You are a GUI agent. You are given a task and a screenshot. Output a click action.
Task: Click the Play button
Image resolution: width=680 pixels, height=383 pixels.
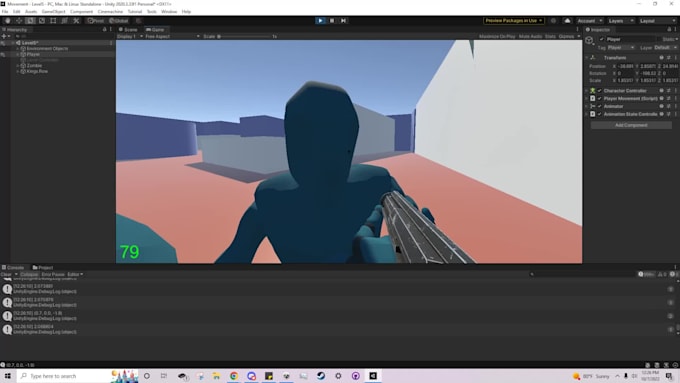coord(320,20)
